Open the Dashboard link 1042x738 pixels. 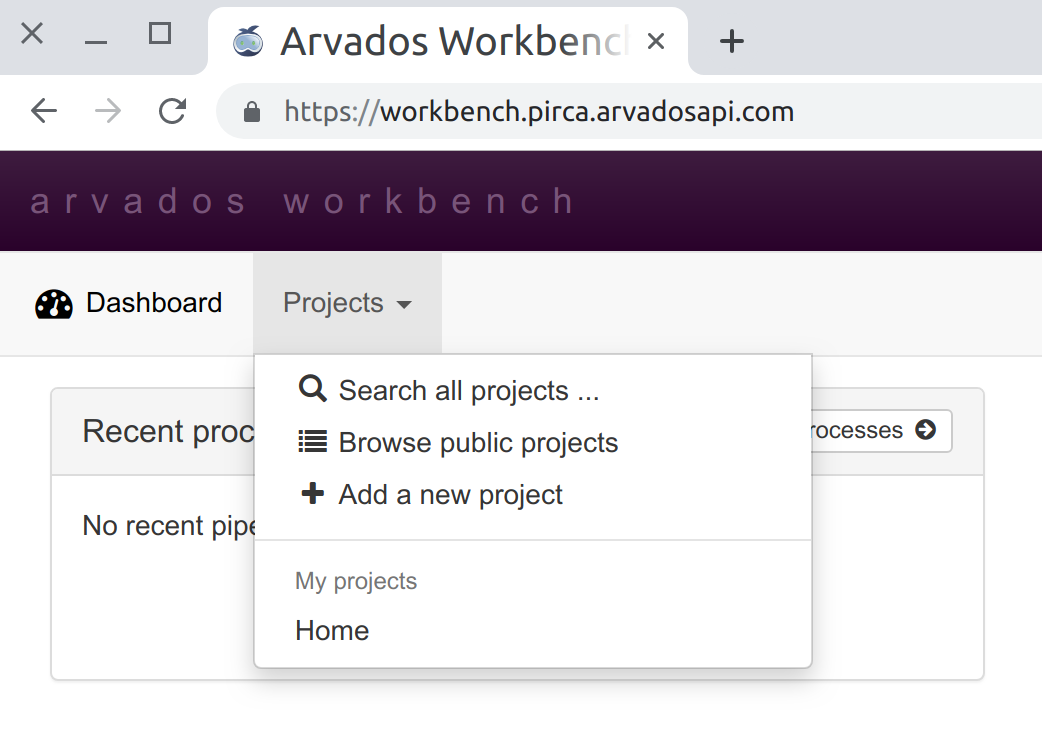point(153,303)
